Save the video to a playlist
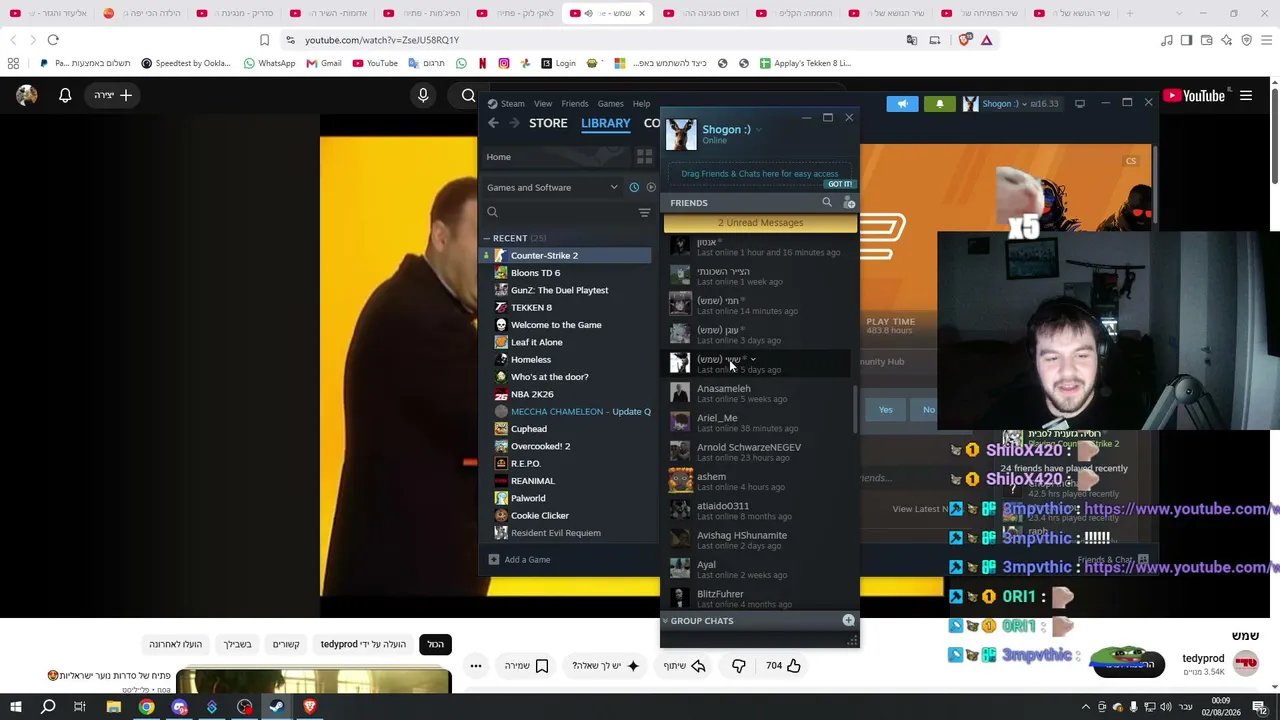Image resolution: width=1280 pixels, height=720 pixels. point(527,665)
